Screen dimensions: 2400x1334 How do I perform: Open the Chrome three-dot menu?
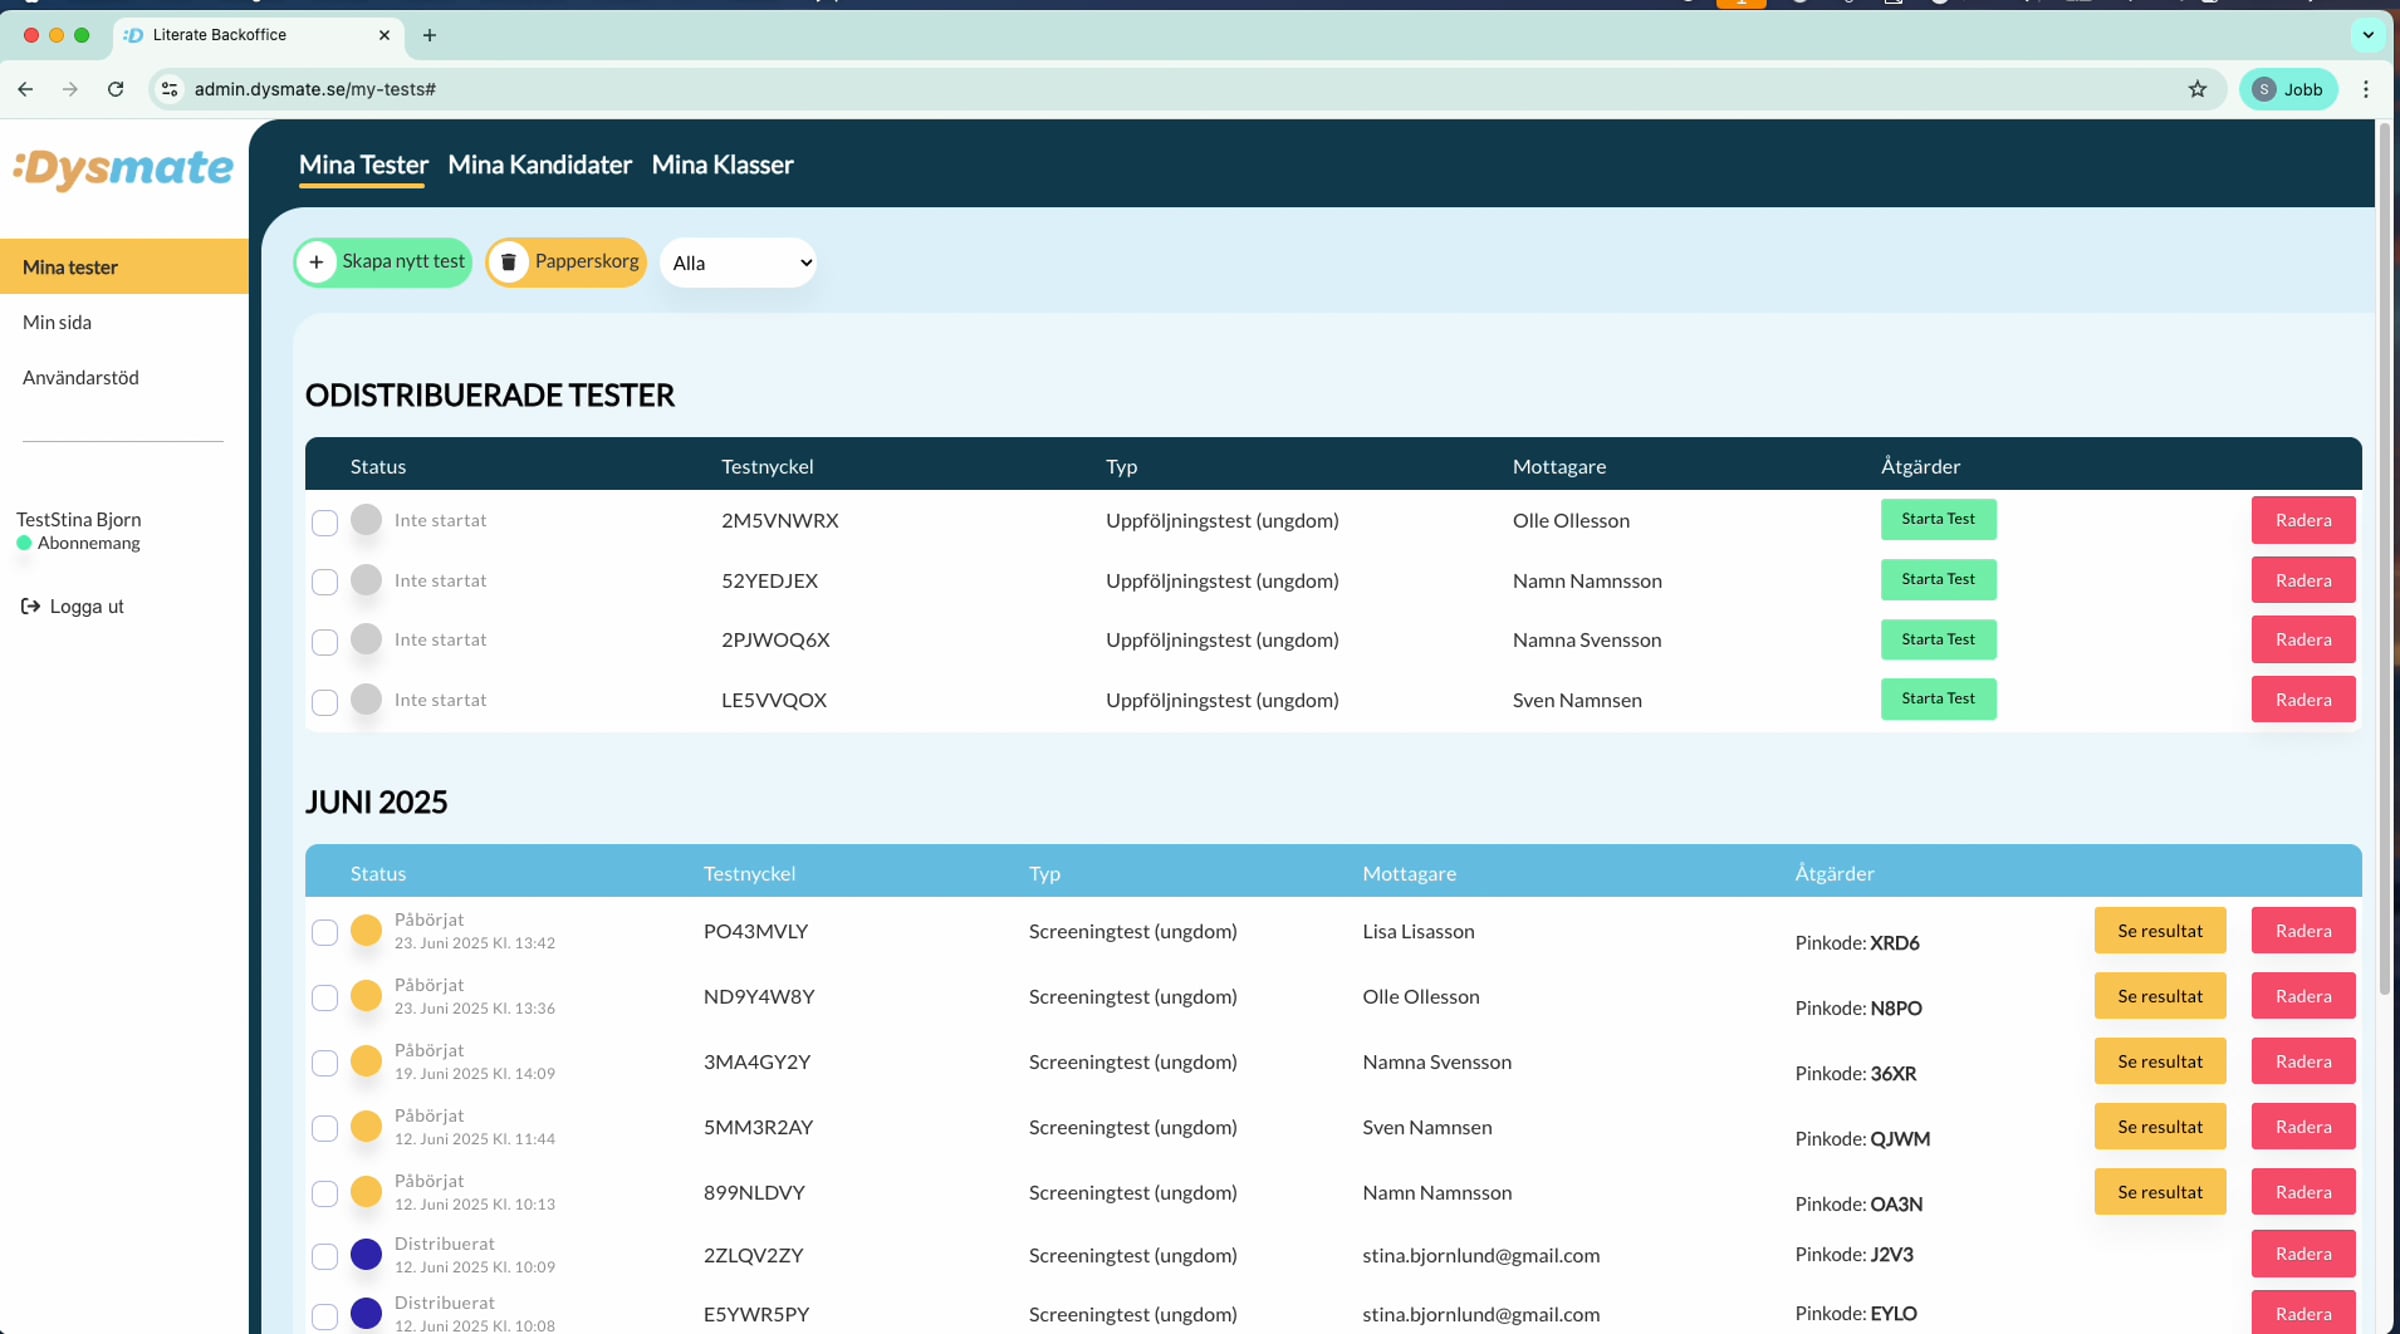(x=2366, y=89)
